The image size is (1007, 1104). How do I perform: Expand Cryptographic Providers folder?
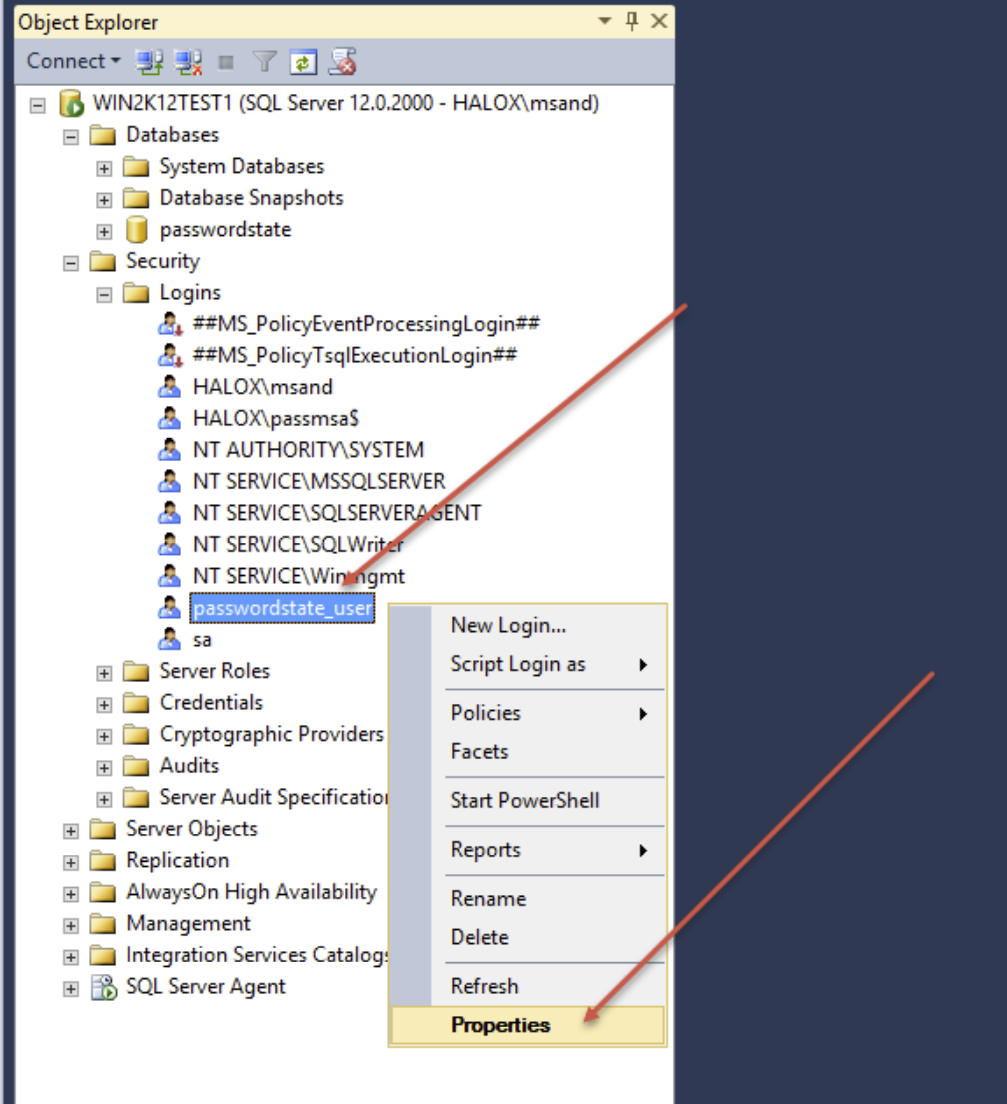point(104,736)
